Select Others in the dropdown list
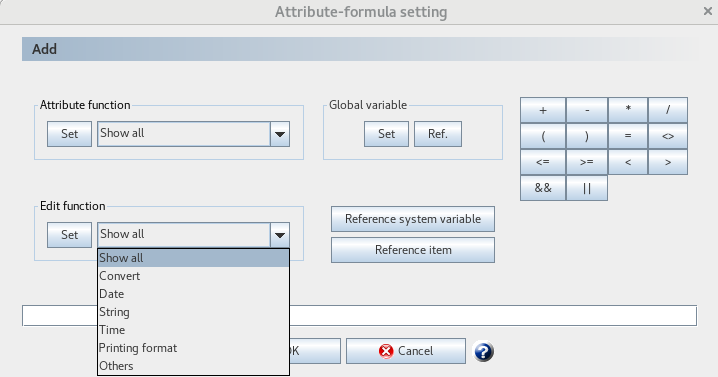The height and width of the screenshot is (377, 718). [193, 366]
